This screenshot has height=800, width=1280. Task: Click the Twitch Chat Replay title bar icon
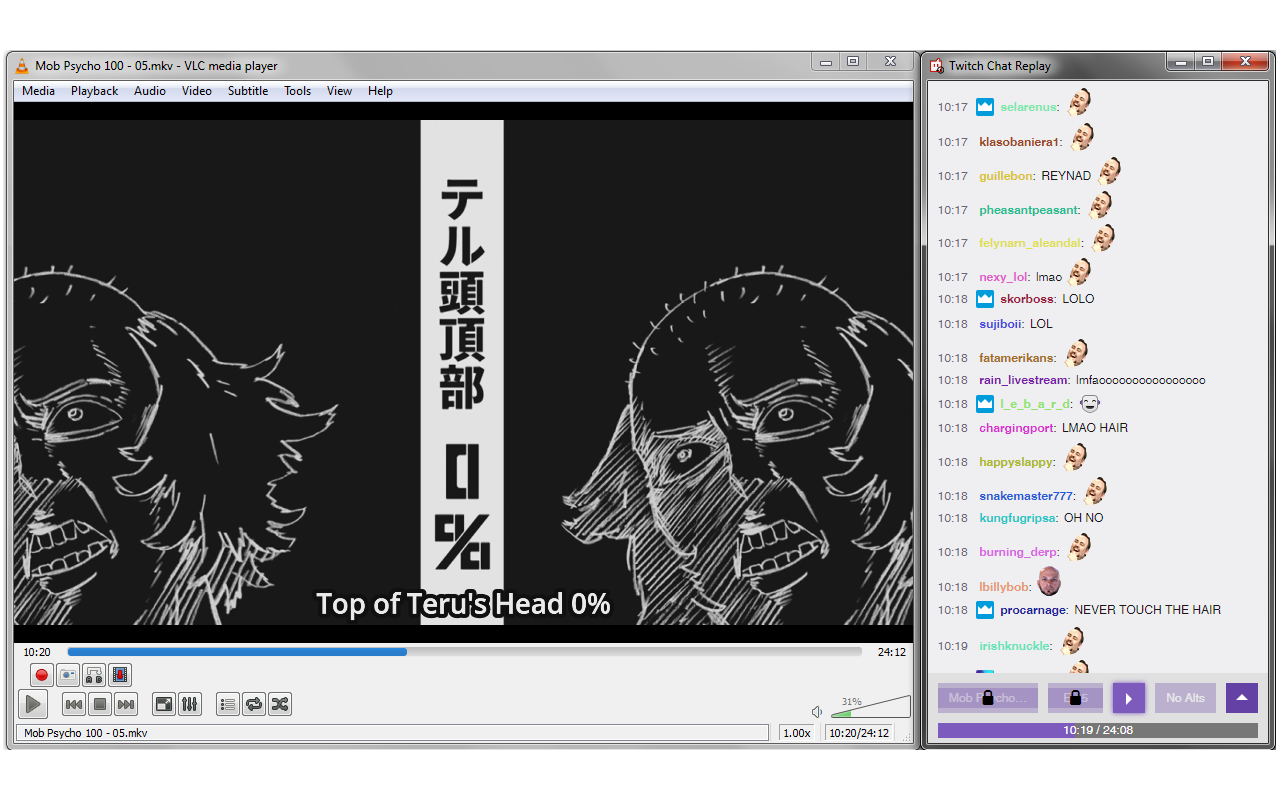click(x=937, y=66)
